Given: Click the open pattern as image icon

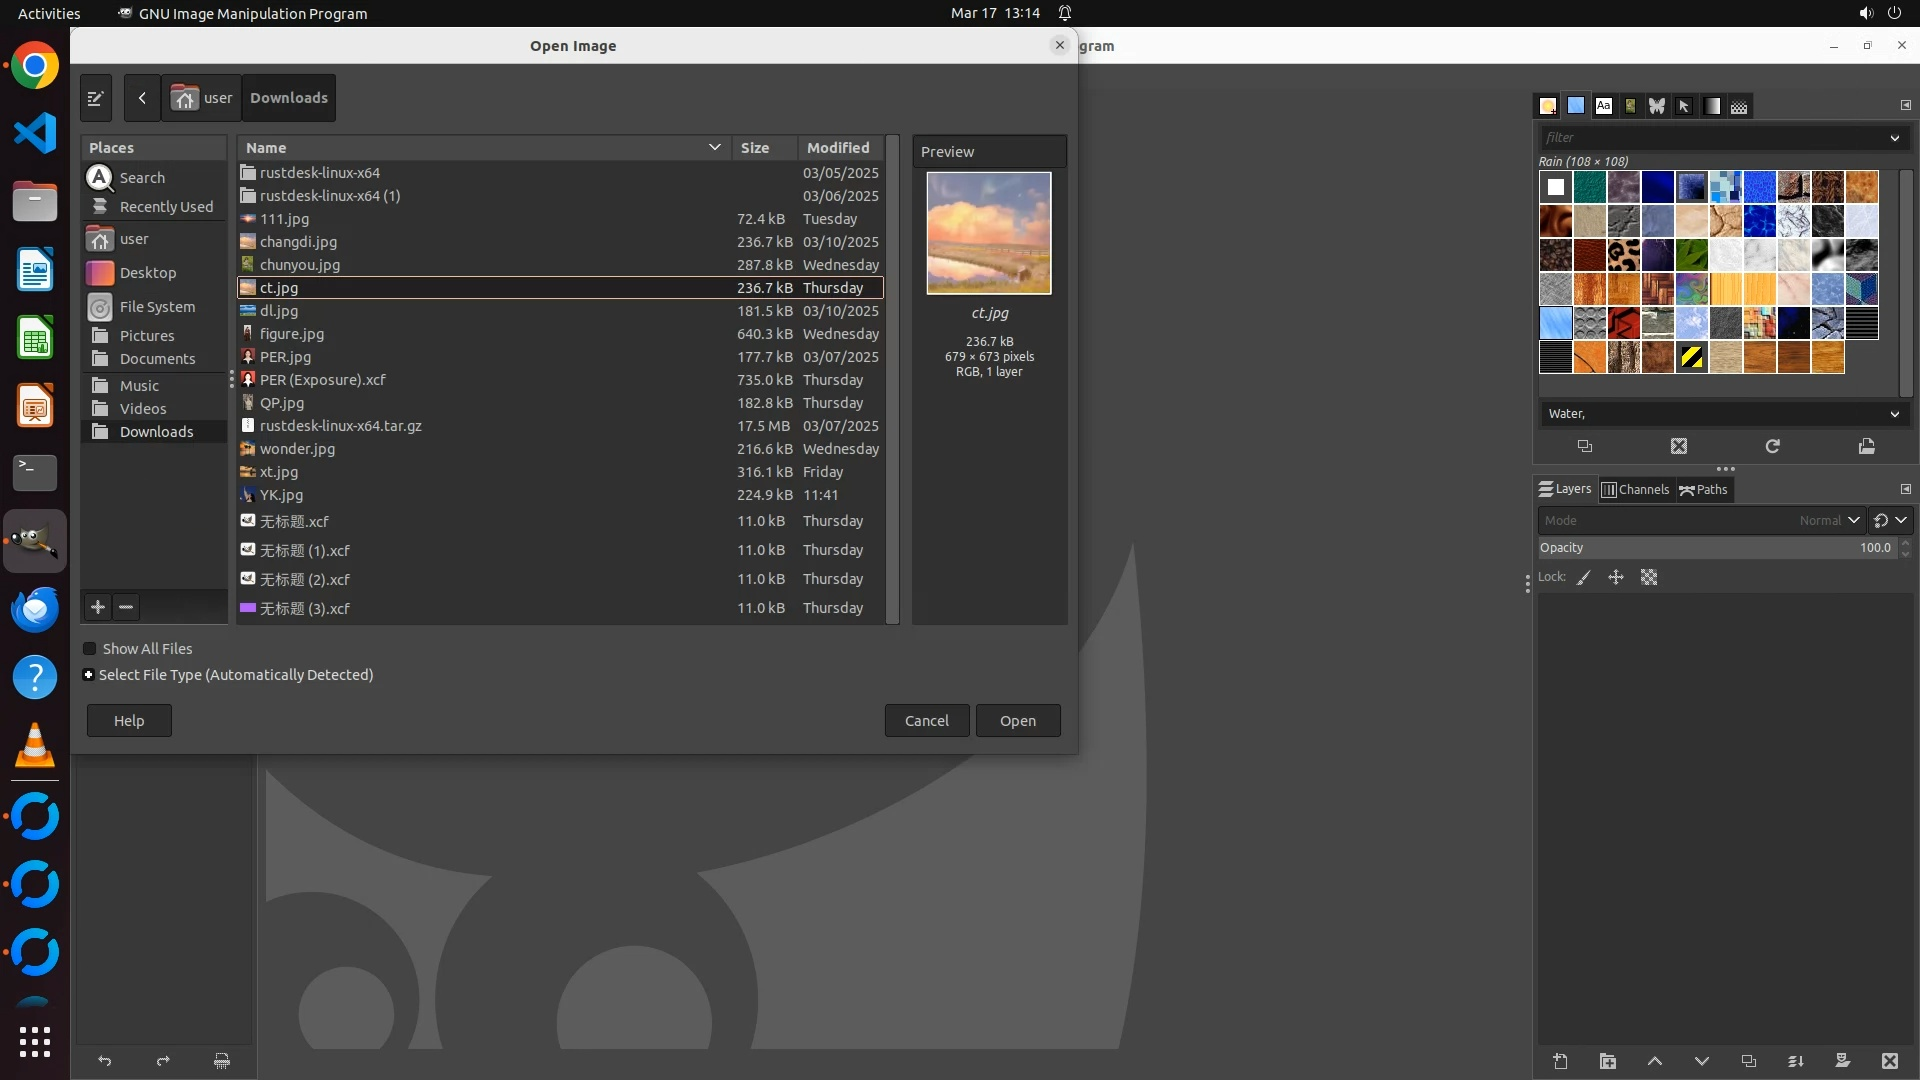Looking at the screenshot, I should [x=1866, y=446].
